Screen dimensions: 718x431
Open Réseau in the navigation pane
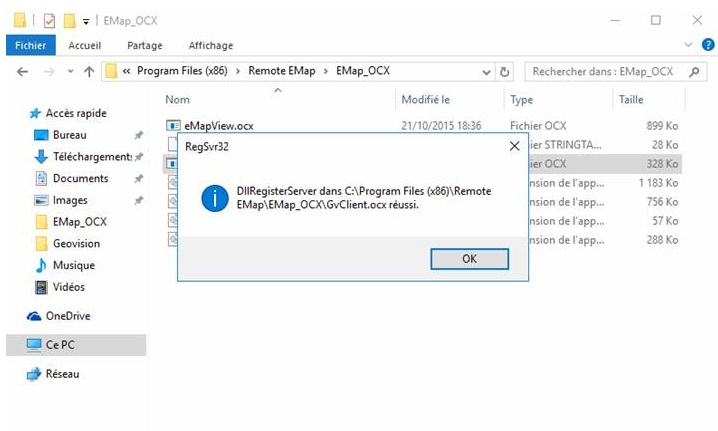[x=62, y=374]
